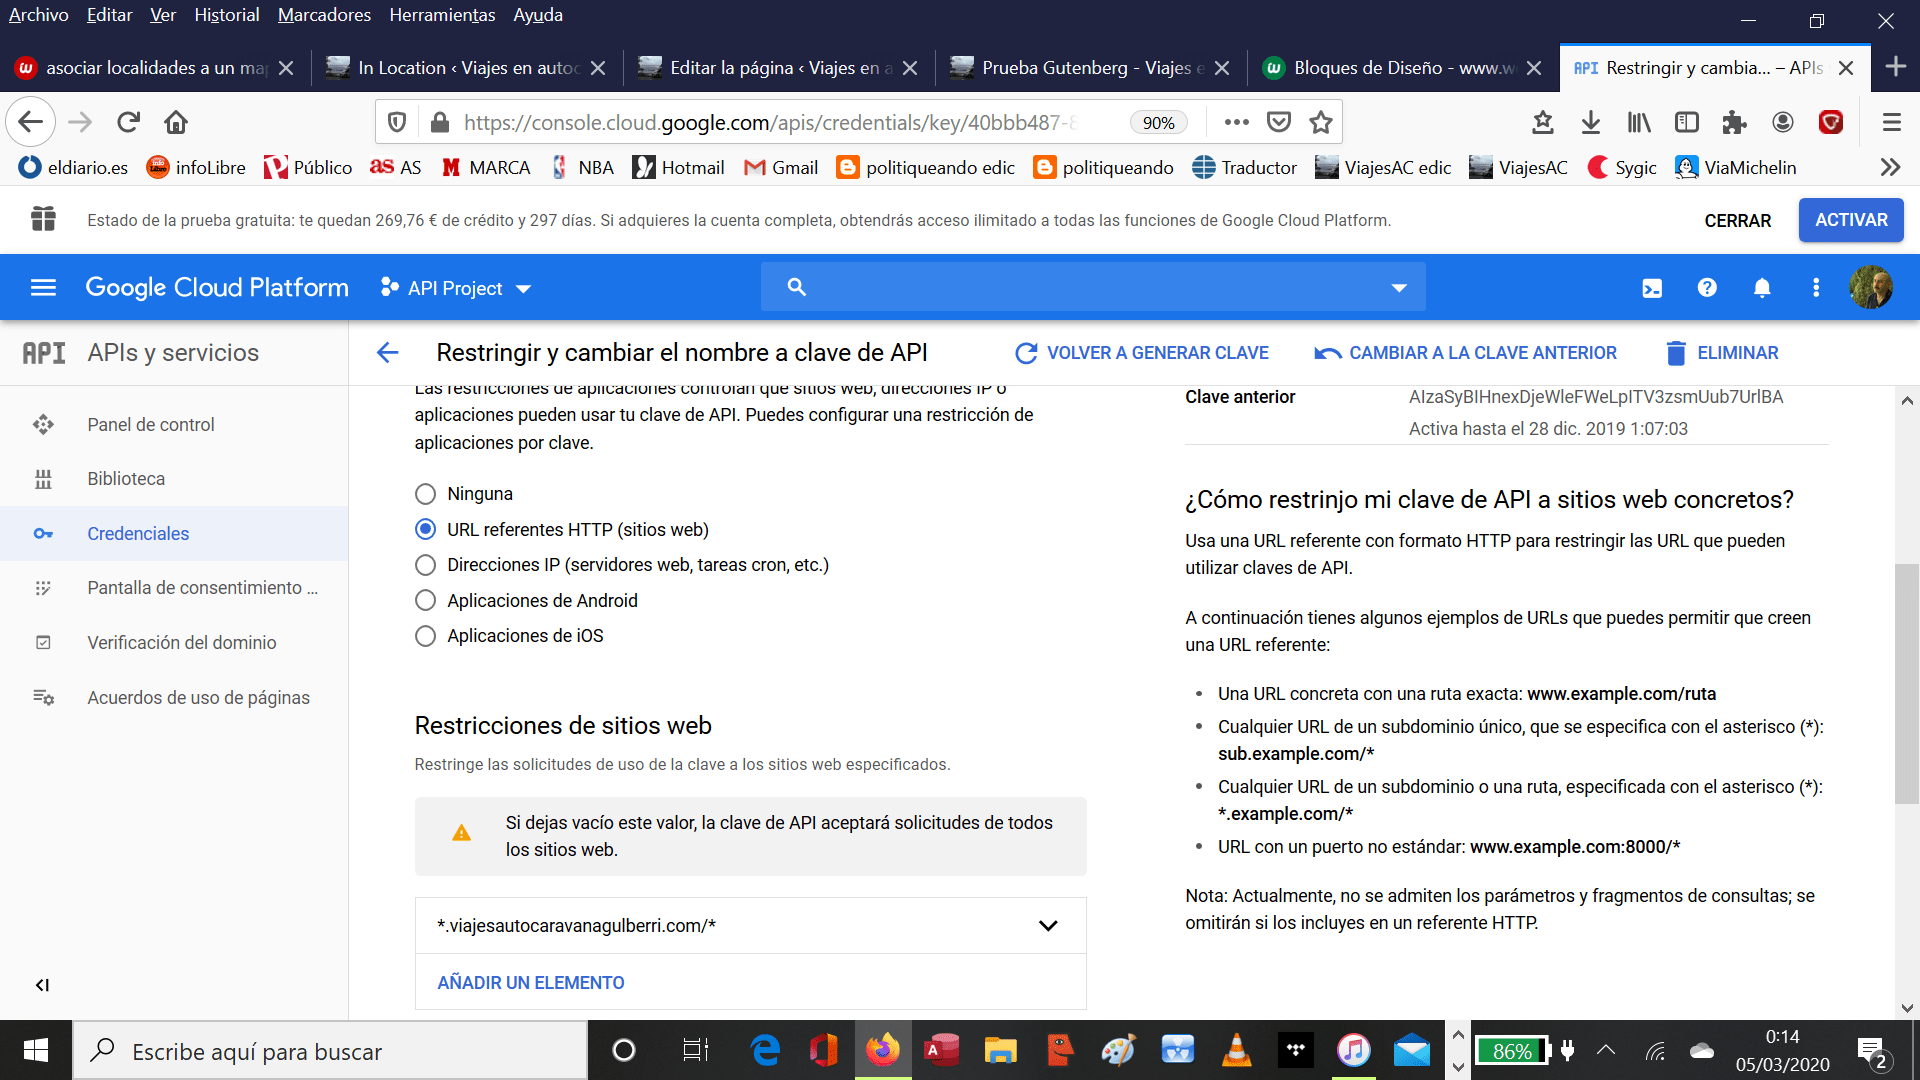Click the Windows taskbar search box
The height and width of the screenshot is (1080, 1920).
(x=330, y=1051)
